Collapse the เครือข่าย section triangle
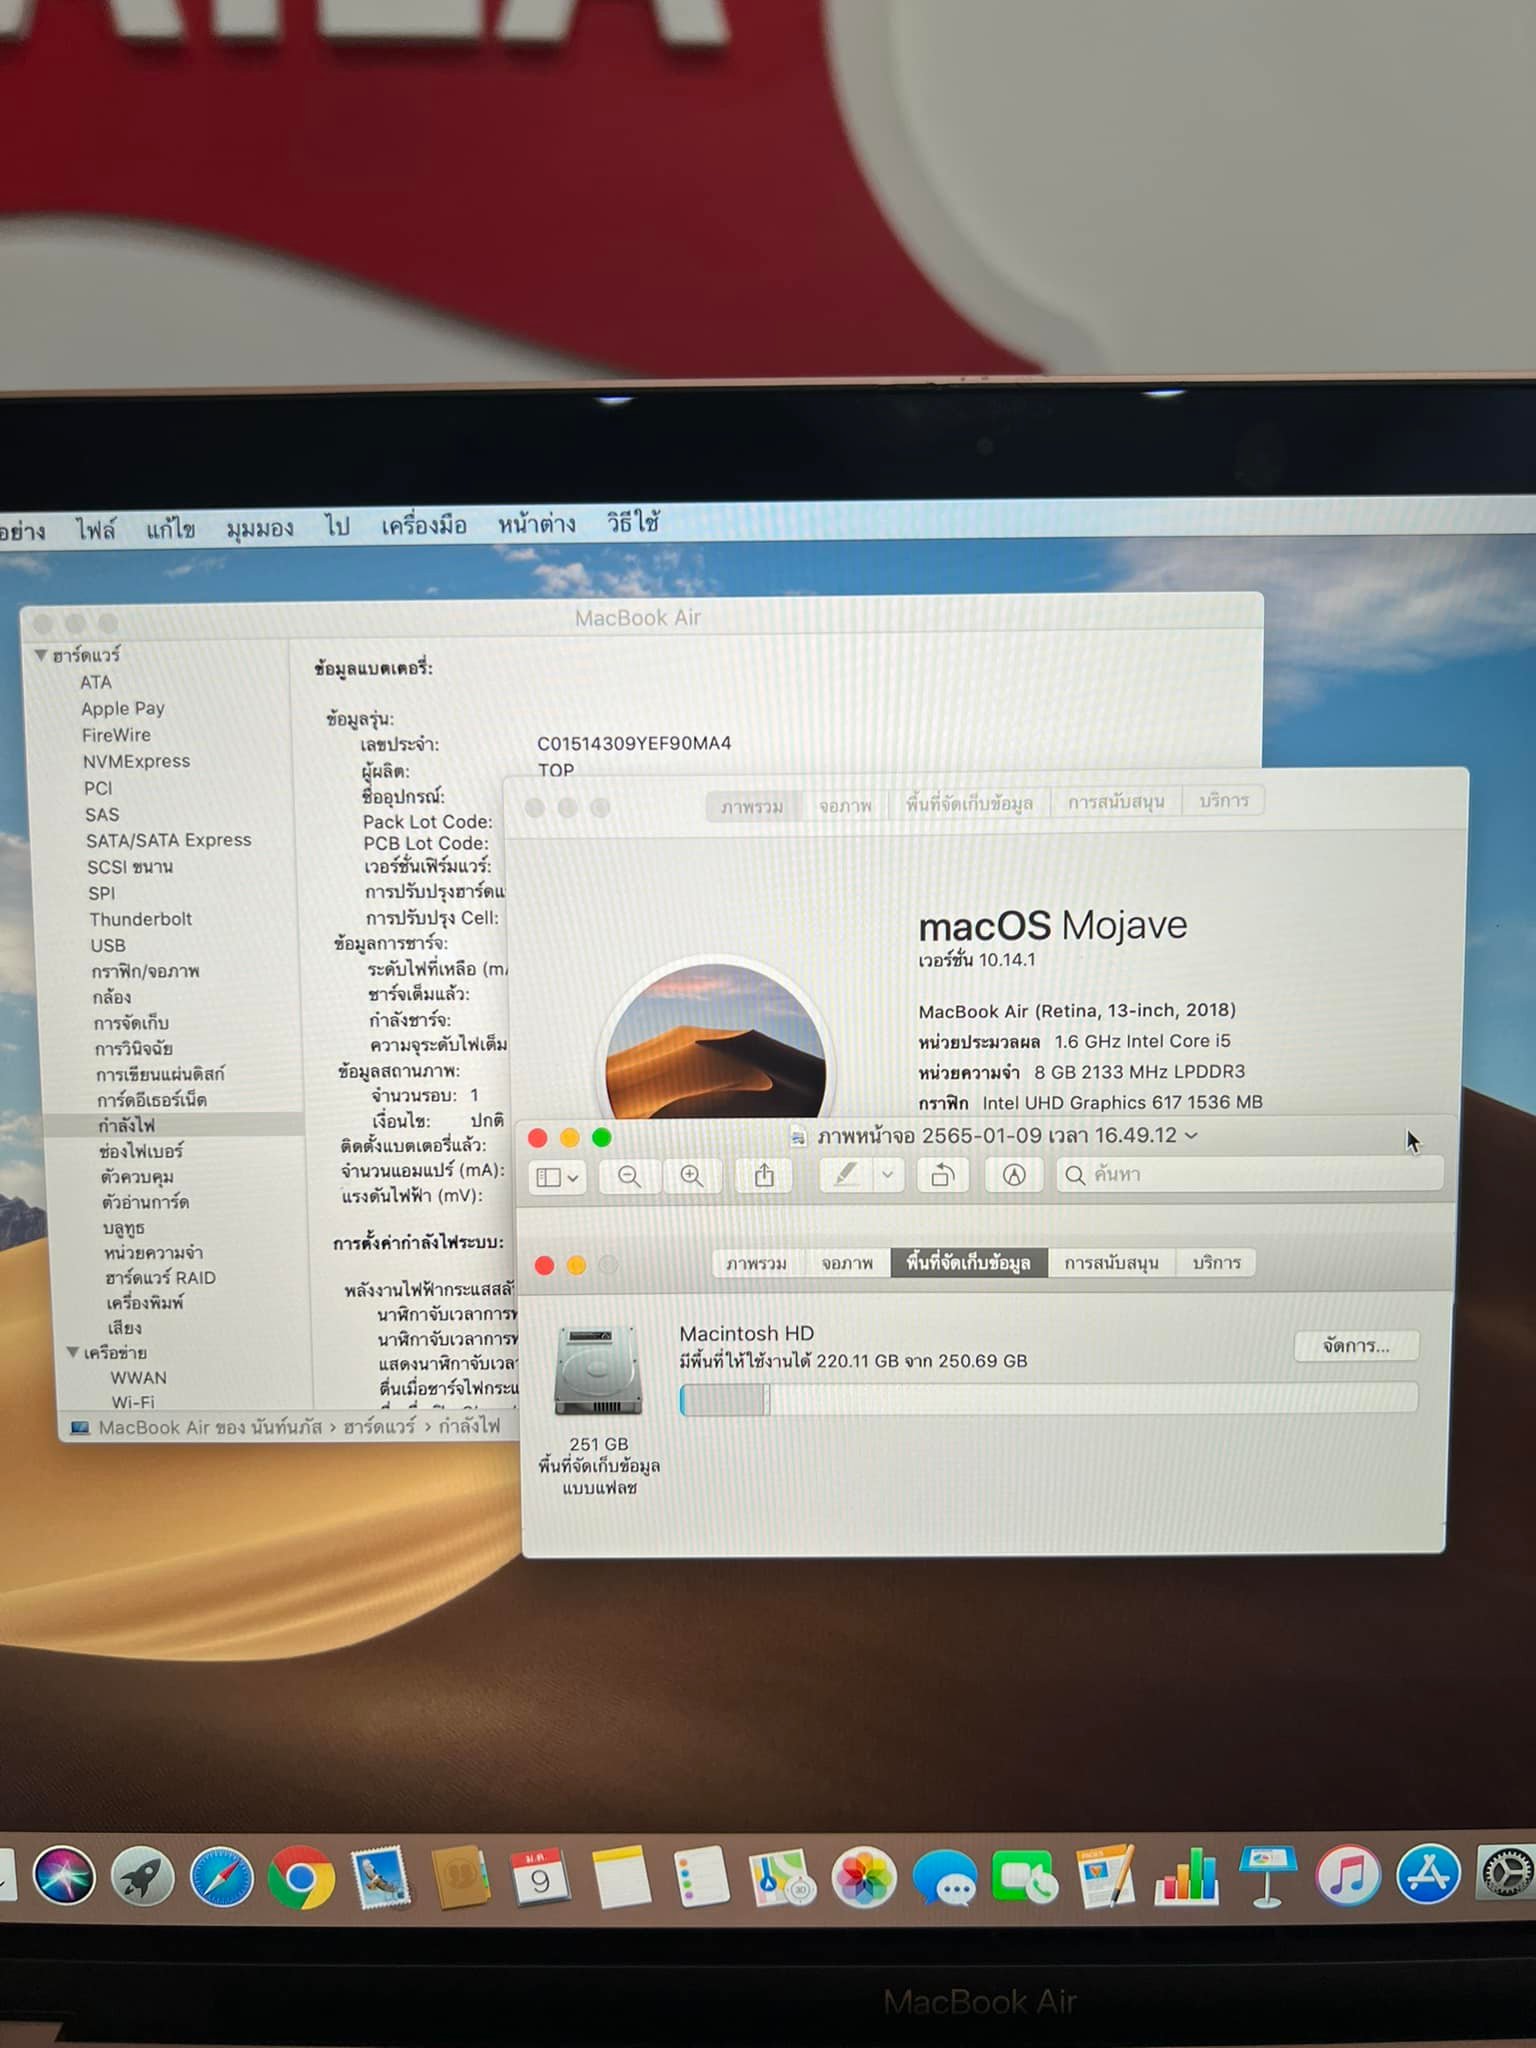Viewport: 1536px width, 2048px height. pos(73,1352)
